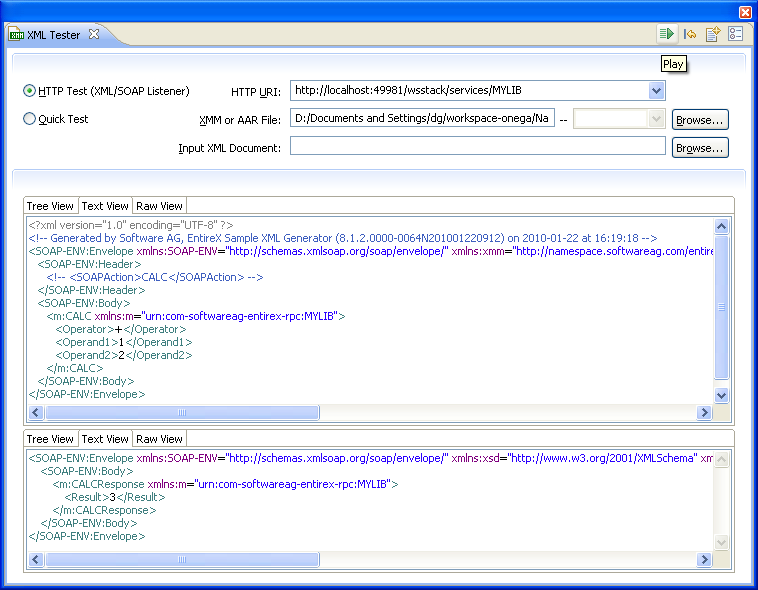Click the XML Tester tab file icon

[x=16, y=35]
